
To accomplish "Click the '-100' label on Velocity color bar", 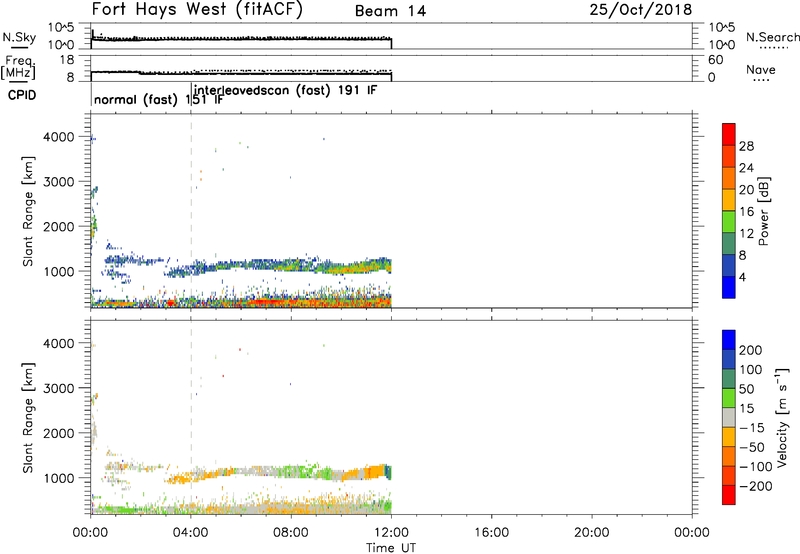I will tap(756, 467).
